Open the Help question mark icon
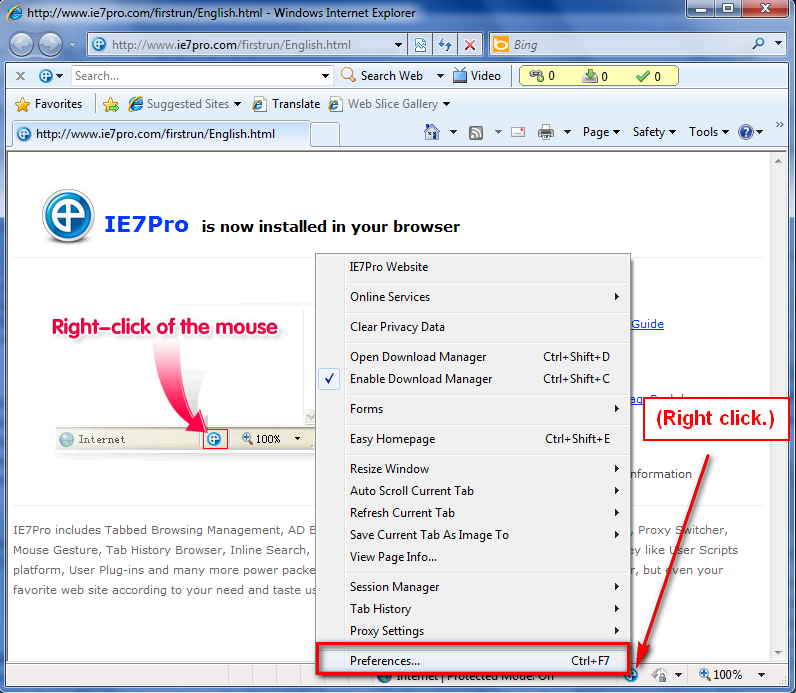Screen dimensions: 796x693 [746, 133]
